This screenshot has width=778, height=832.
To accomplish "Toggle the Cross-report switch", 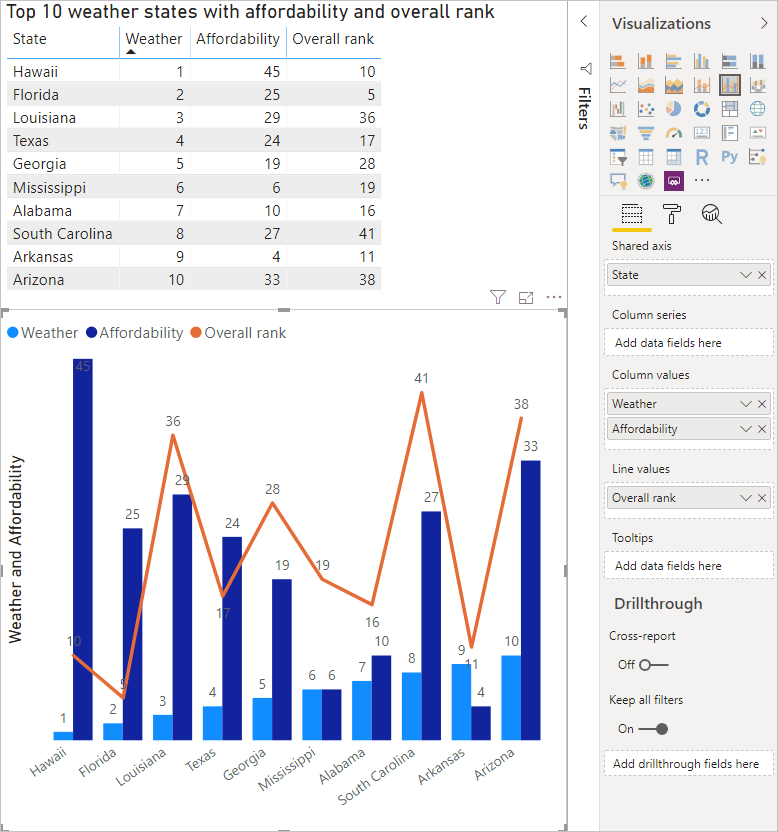I will click(x=653, y=665).
